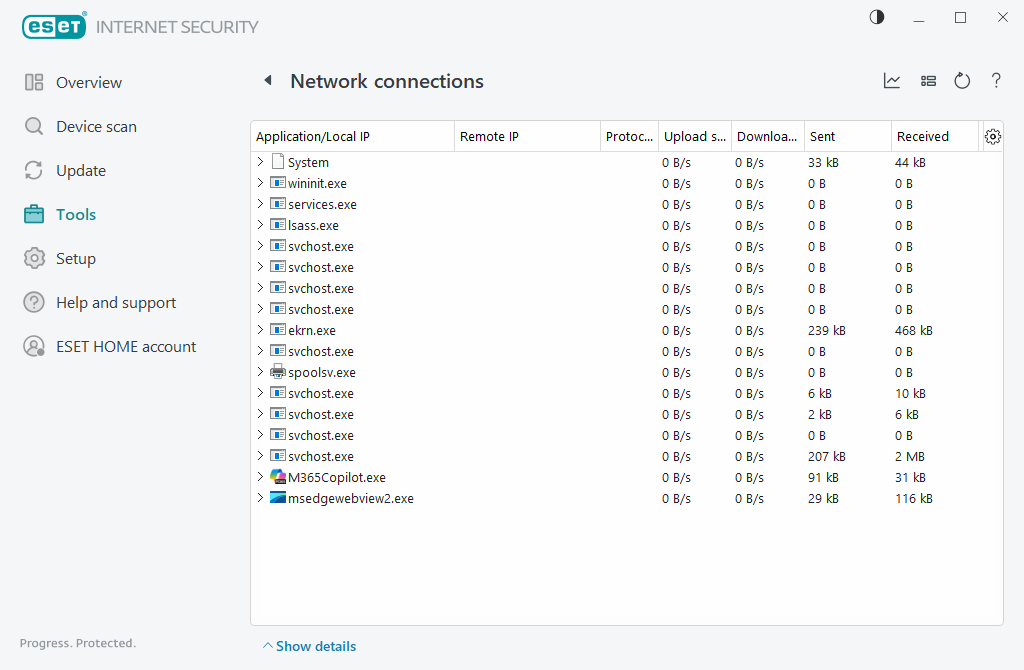Sort by Application/Local IP column

pyautogui.click(x=353, y=136)
